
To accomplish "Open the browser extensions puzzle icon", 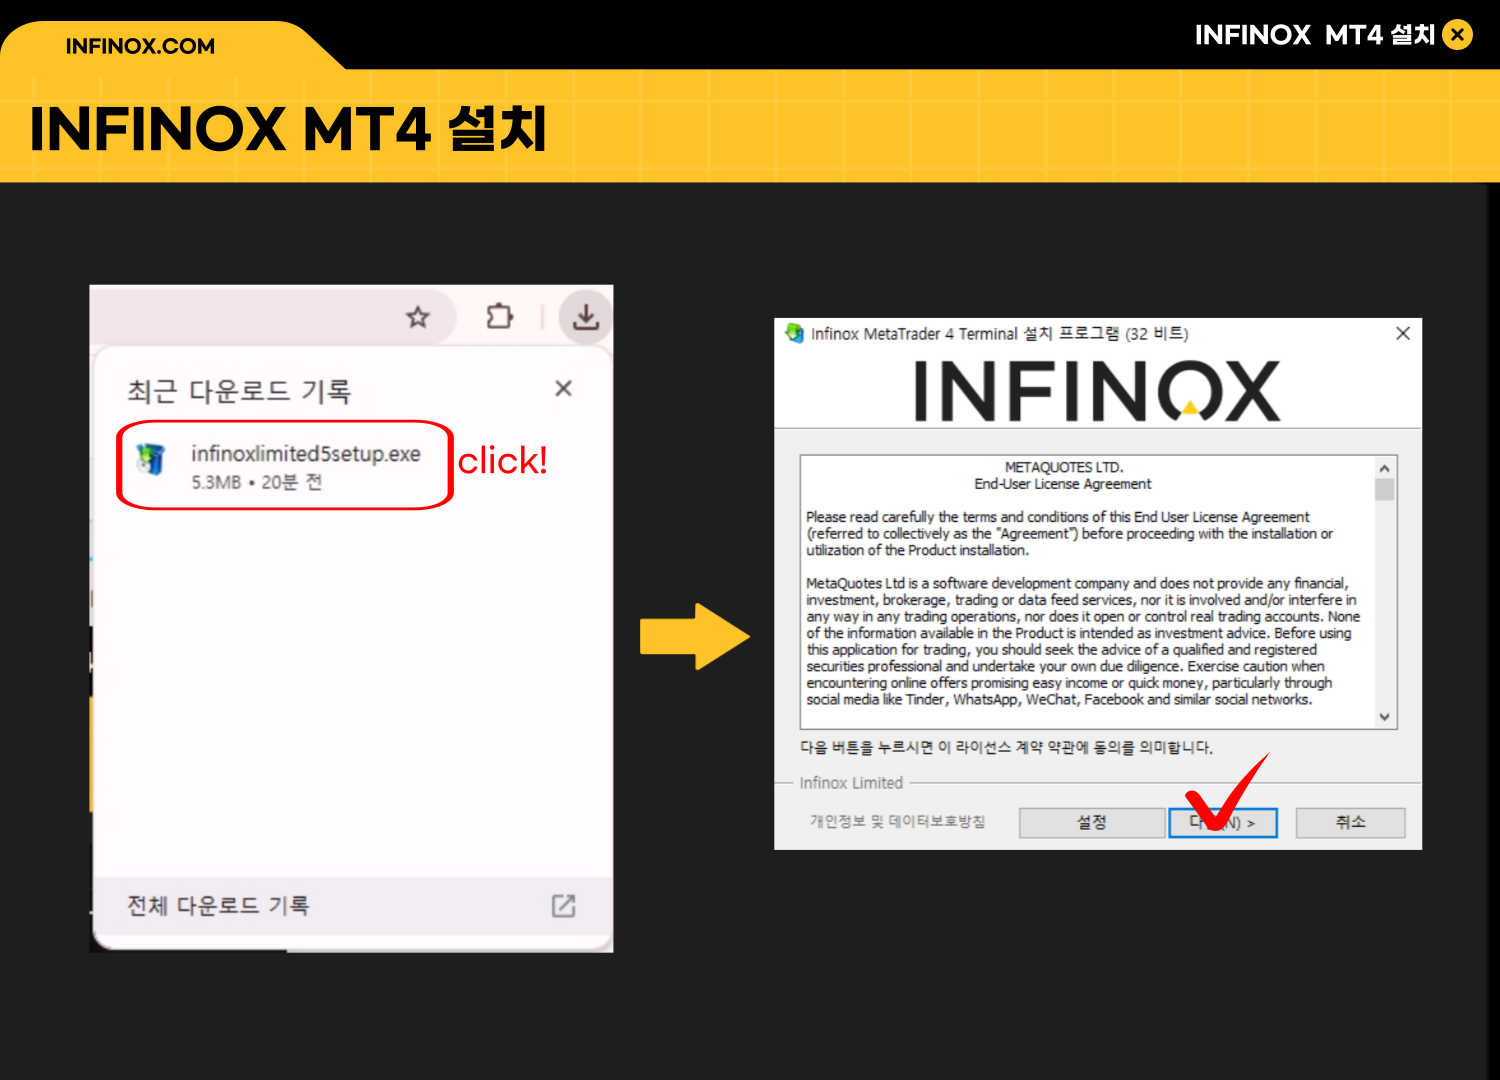I will (499, 317).
